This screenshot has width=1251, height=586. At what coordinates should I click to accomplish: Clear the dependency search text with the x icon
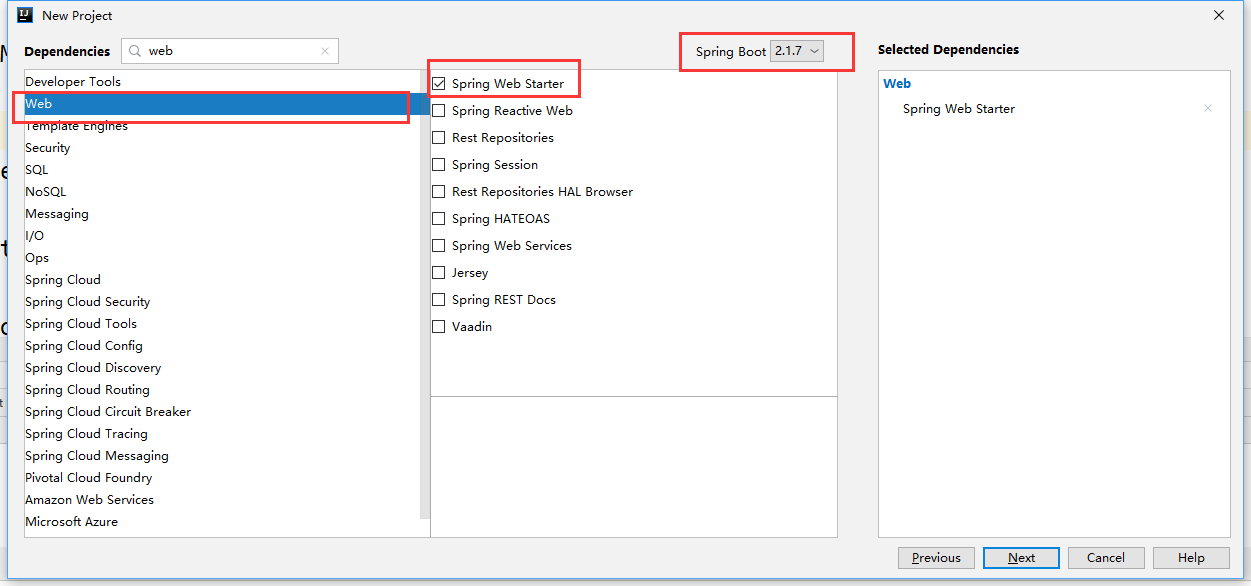pyautogui.click(x=325, y=51)
